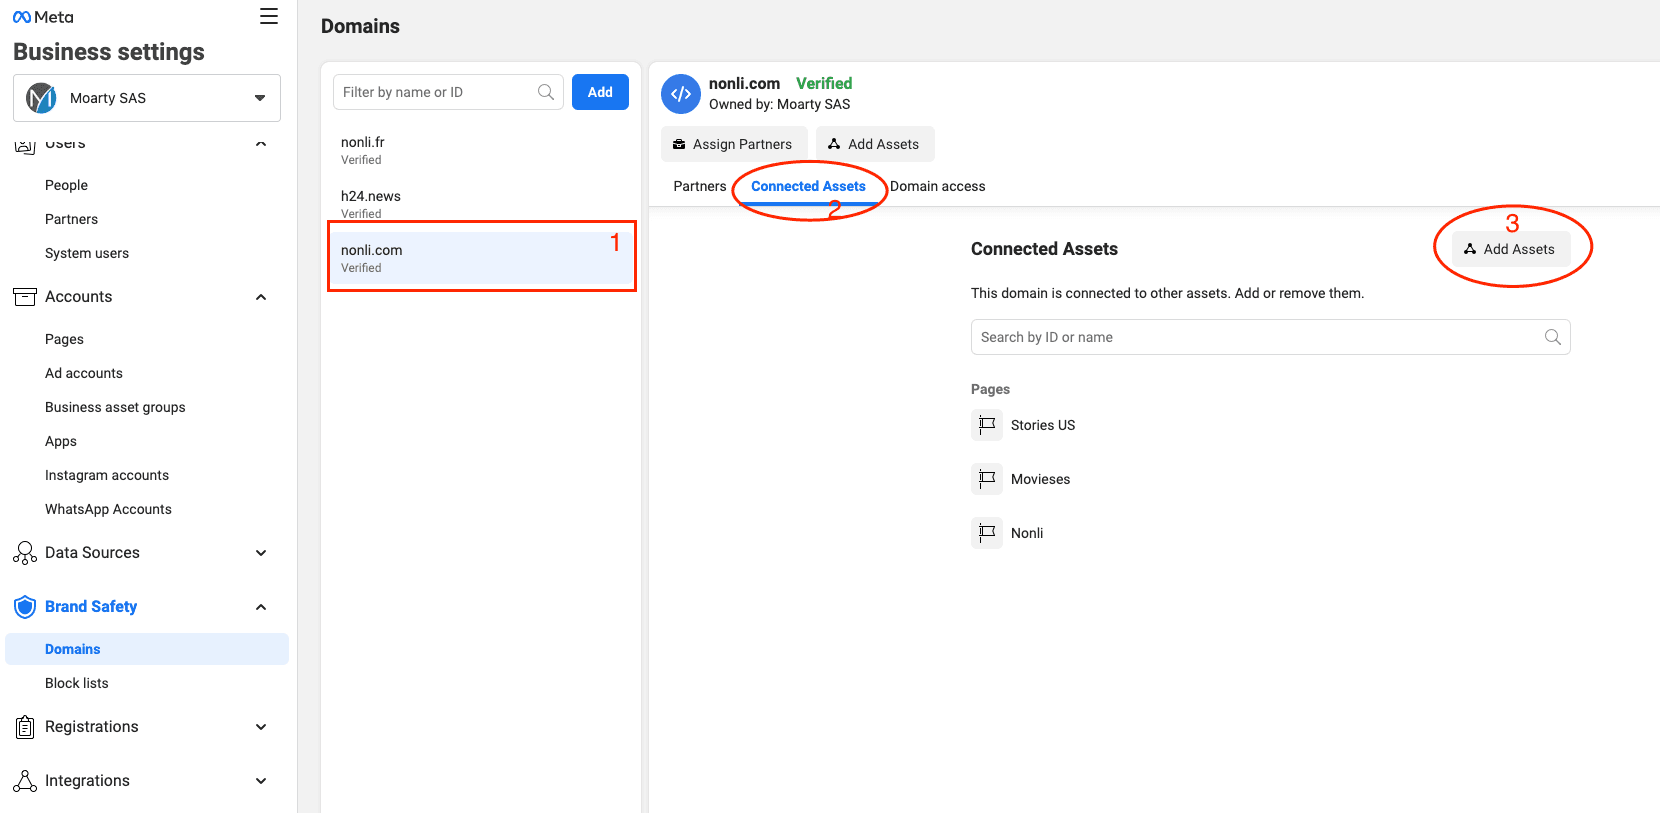Click the Registrations clipboard icon
The width and height of the screenshot is (1660, 813).
[25, 727]
